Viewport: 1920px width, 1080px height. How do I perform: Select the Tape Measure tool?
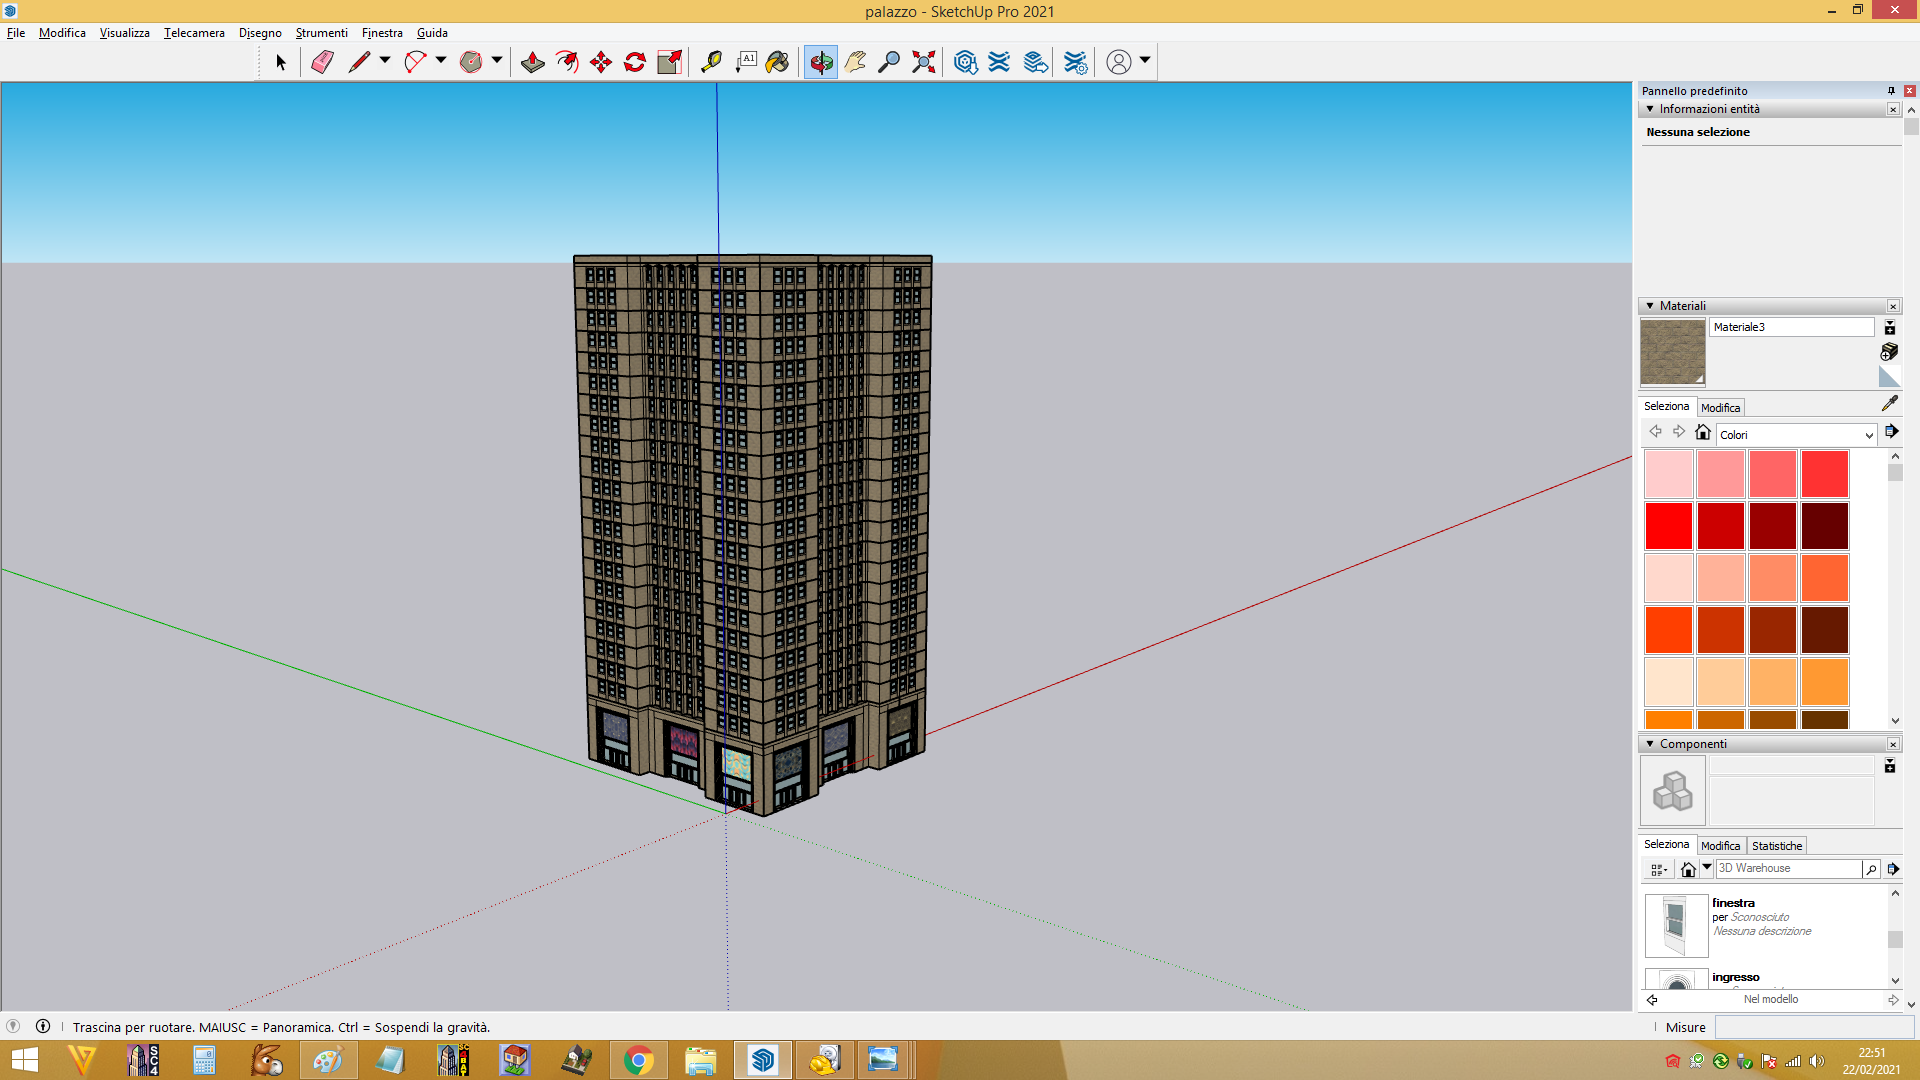coord(711,62)
